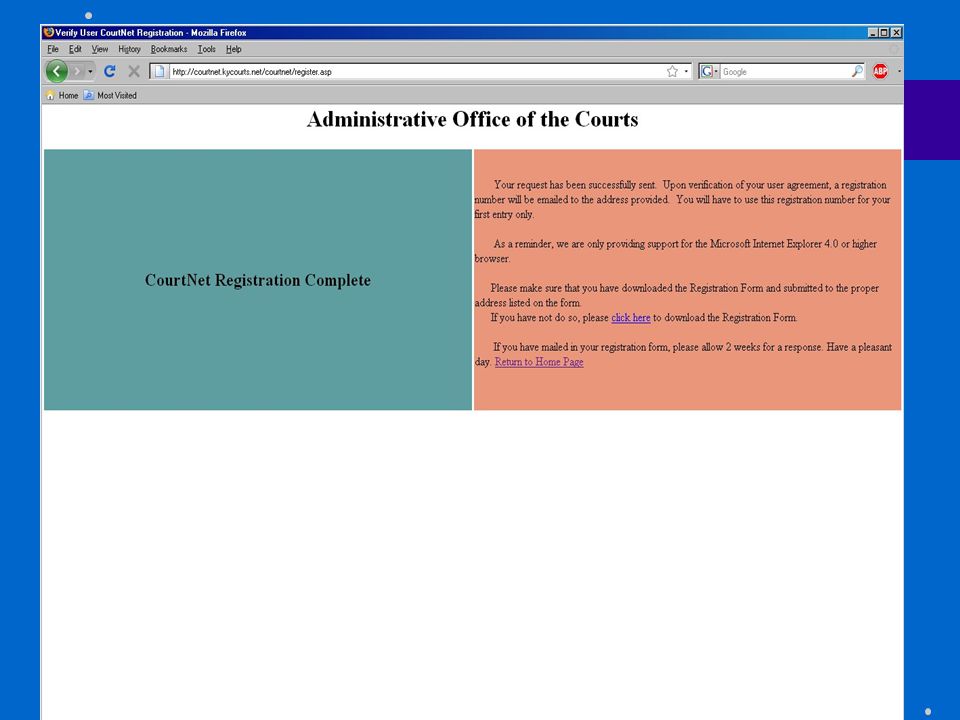960x720 pixels.
Task: Open the Tools menu
Action: [x=206, y=49]
